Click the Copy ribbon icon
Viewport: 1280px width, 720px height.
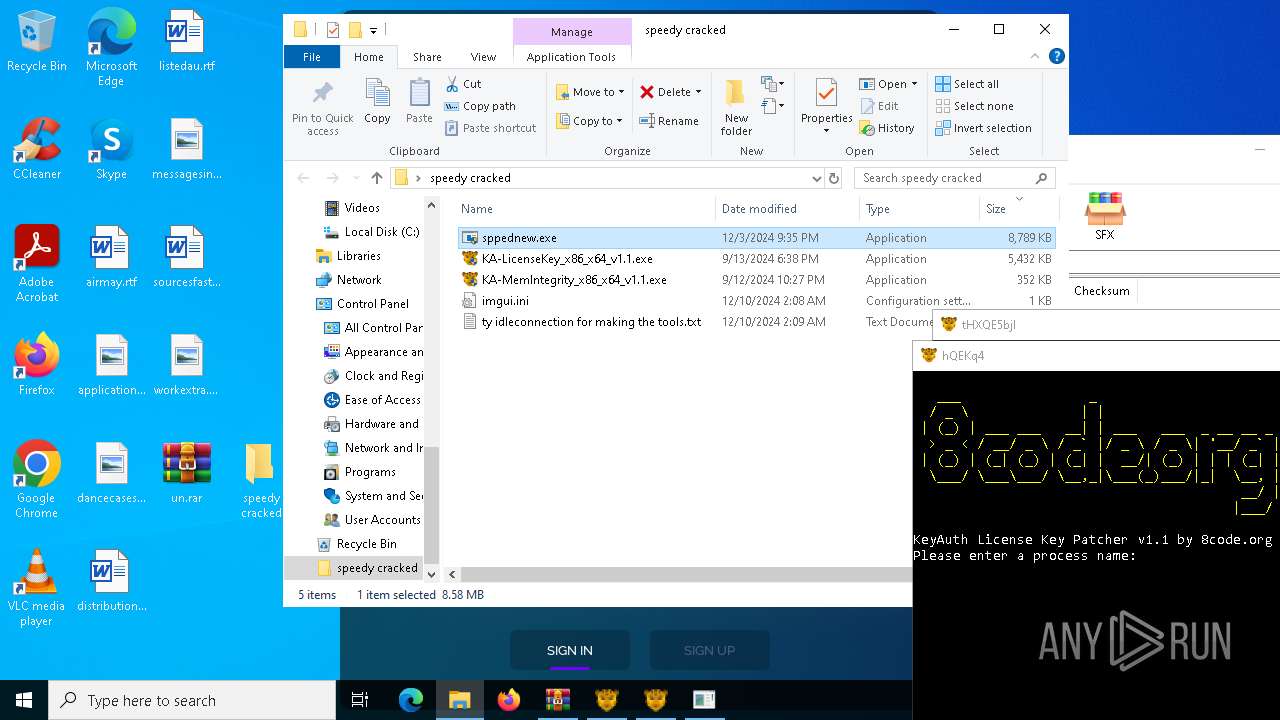377,103
